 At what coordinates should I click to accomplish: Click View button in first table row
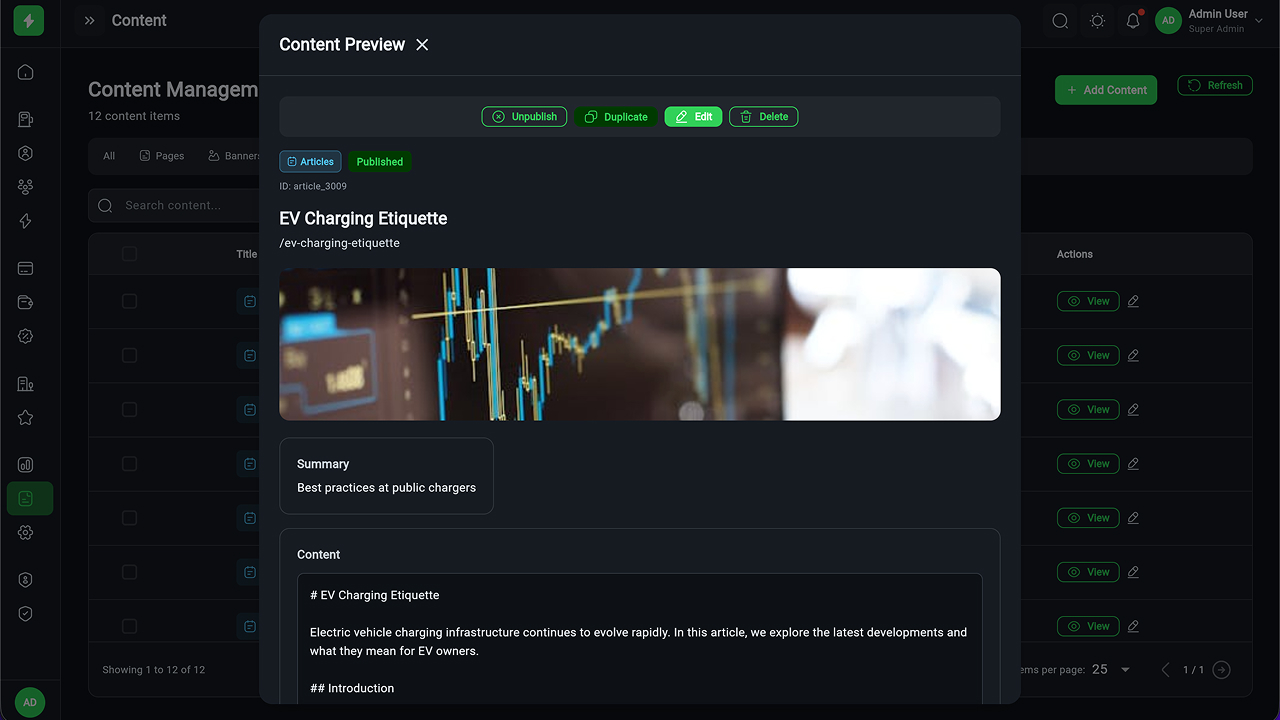(x=1088, y=301)
